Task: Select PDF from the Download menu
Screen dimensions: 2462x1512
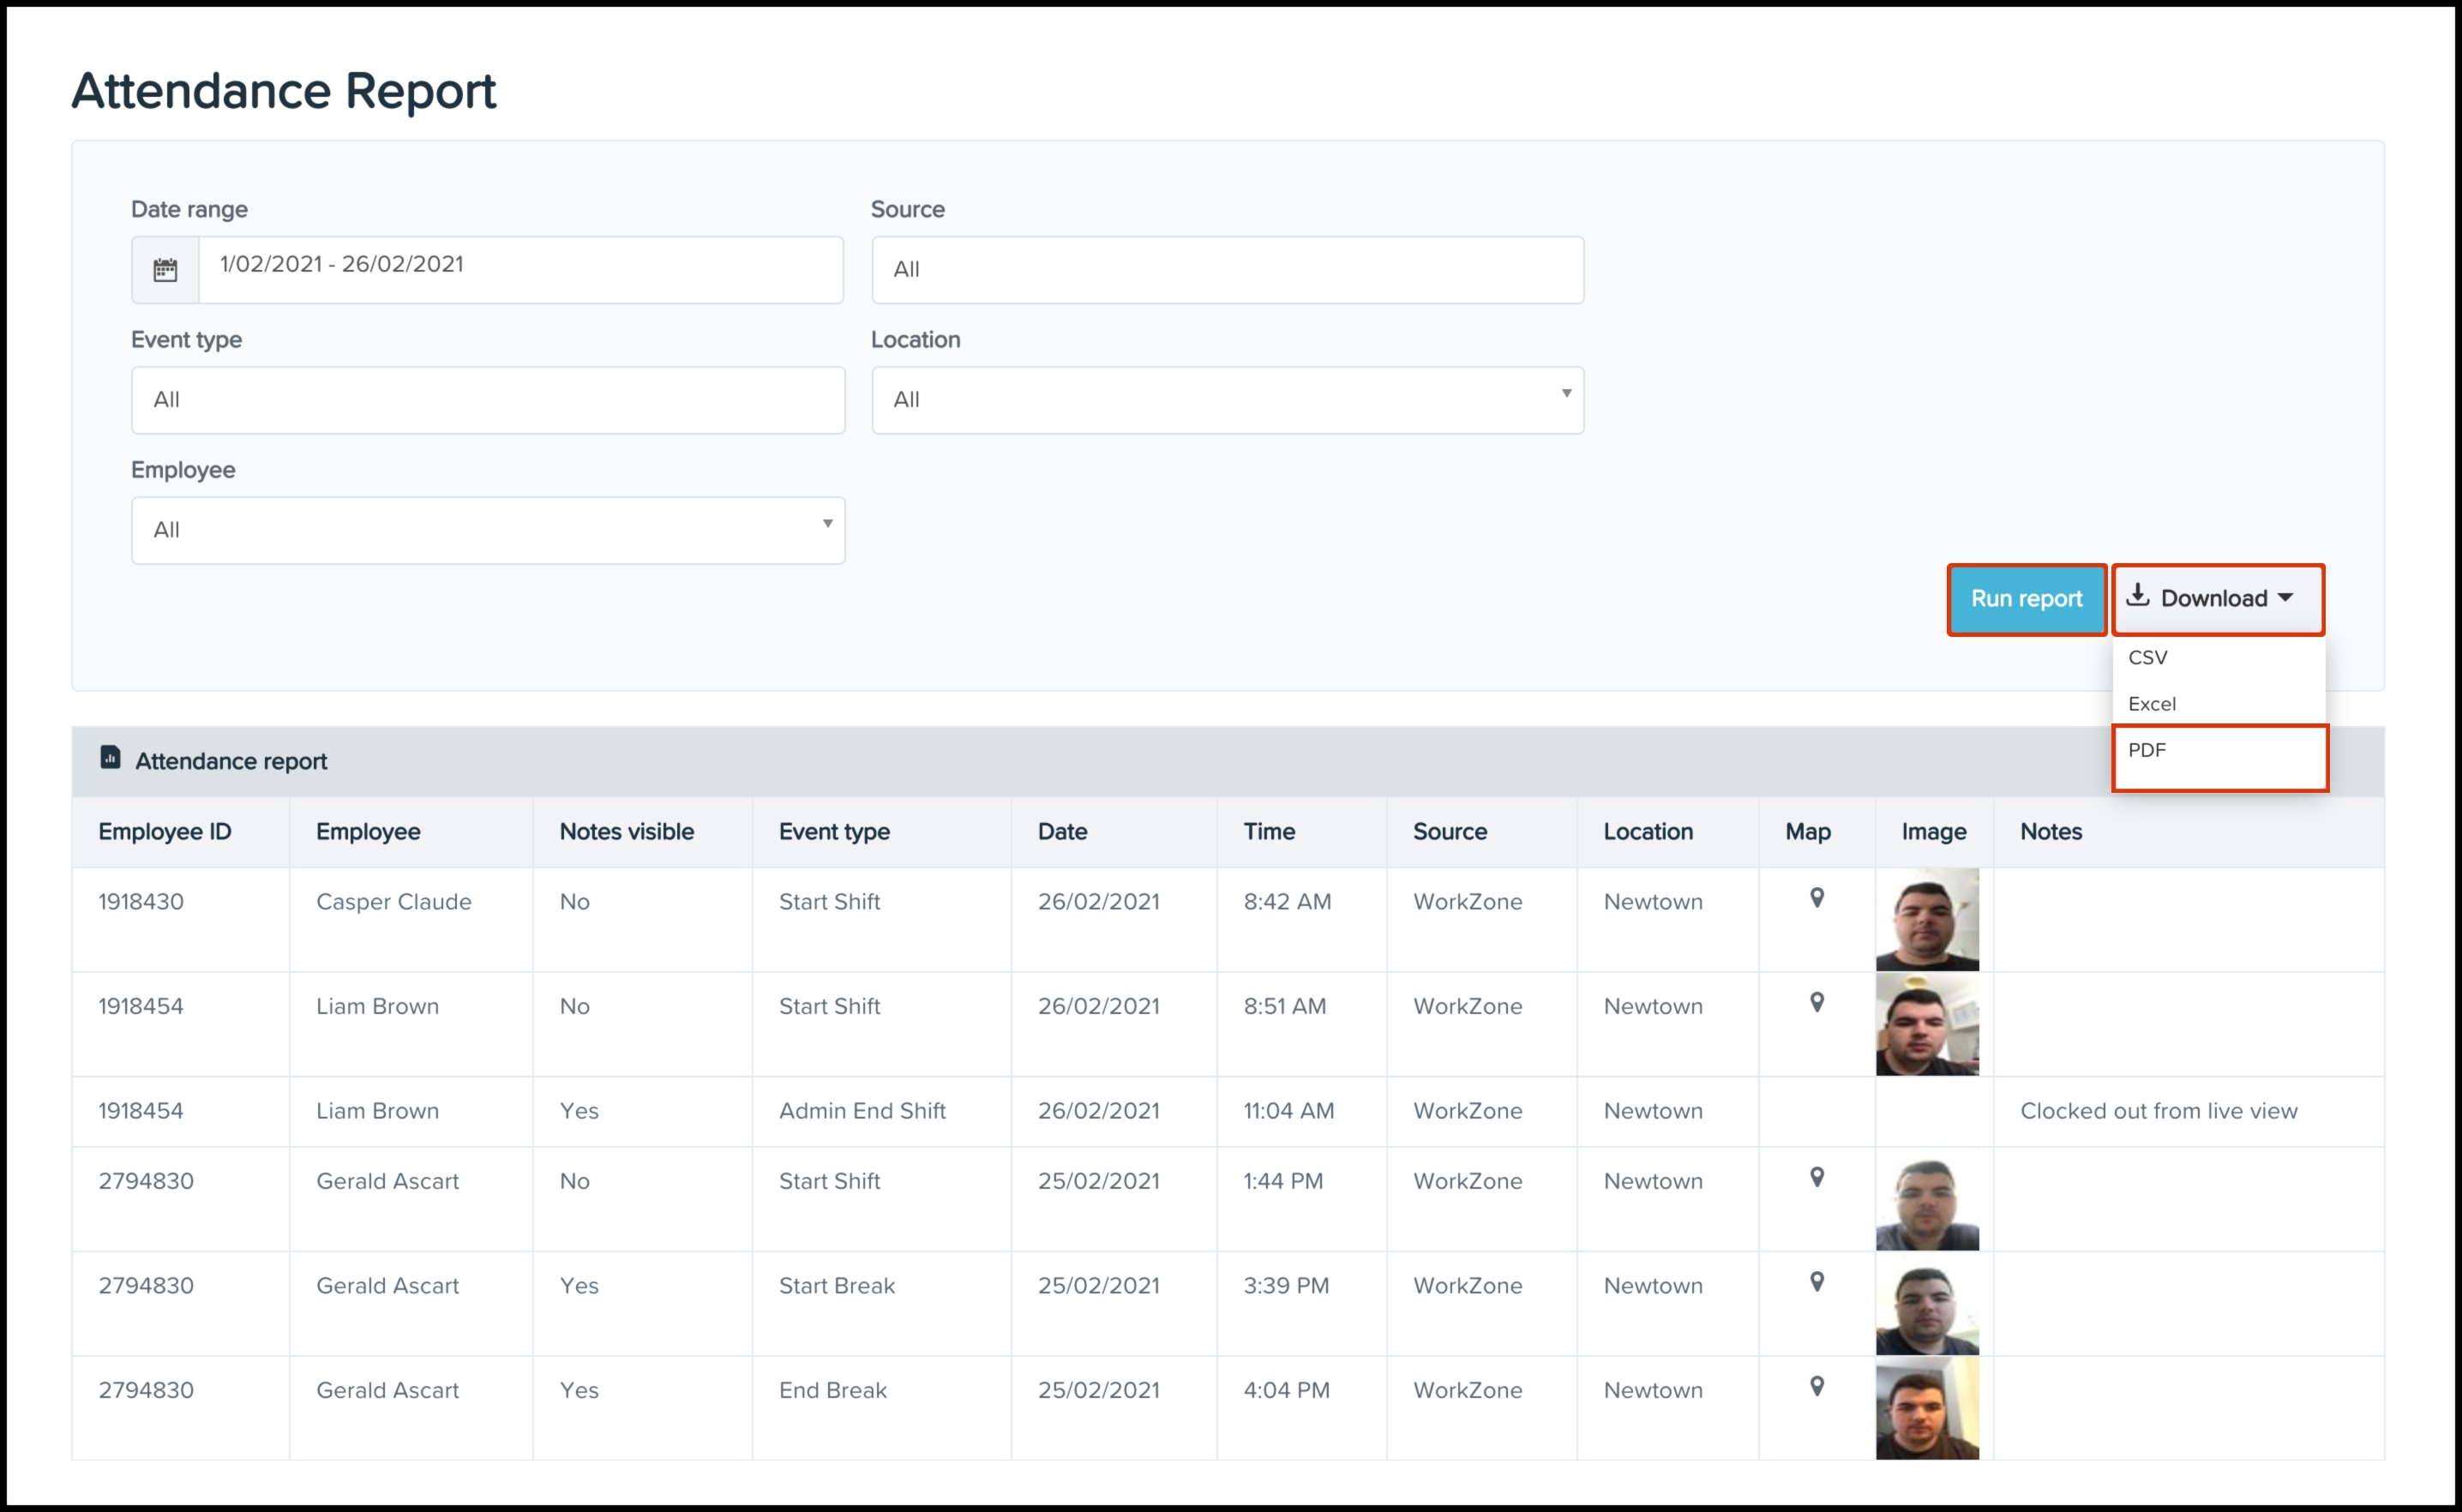Action: pyautogui.click(x=2148, y=750)
